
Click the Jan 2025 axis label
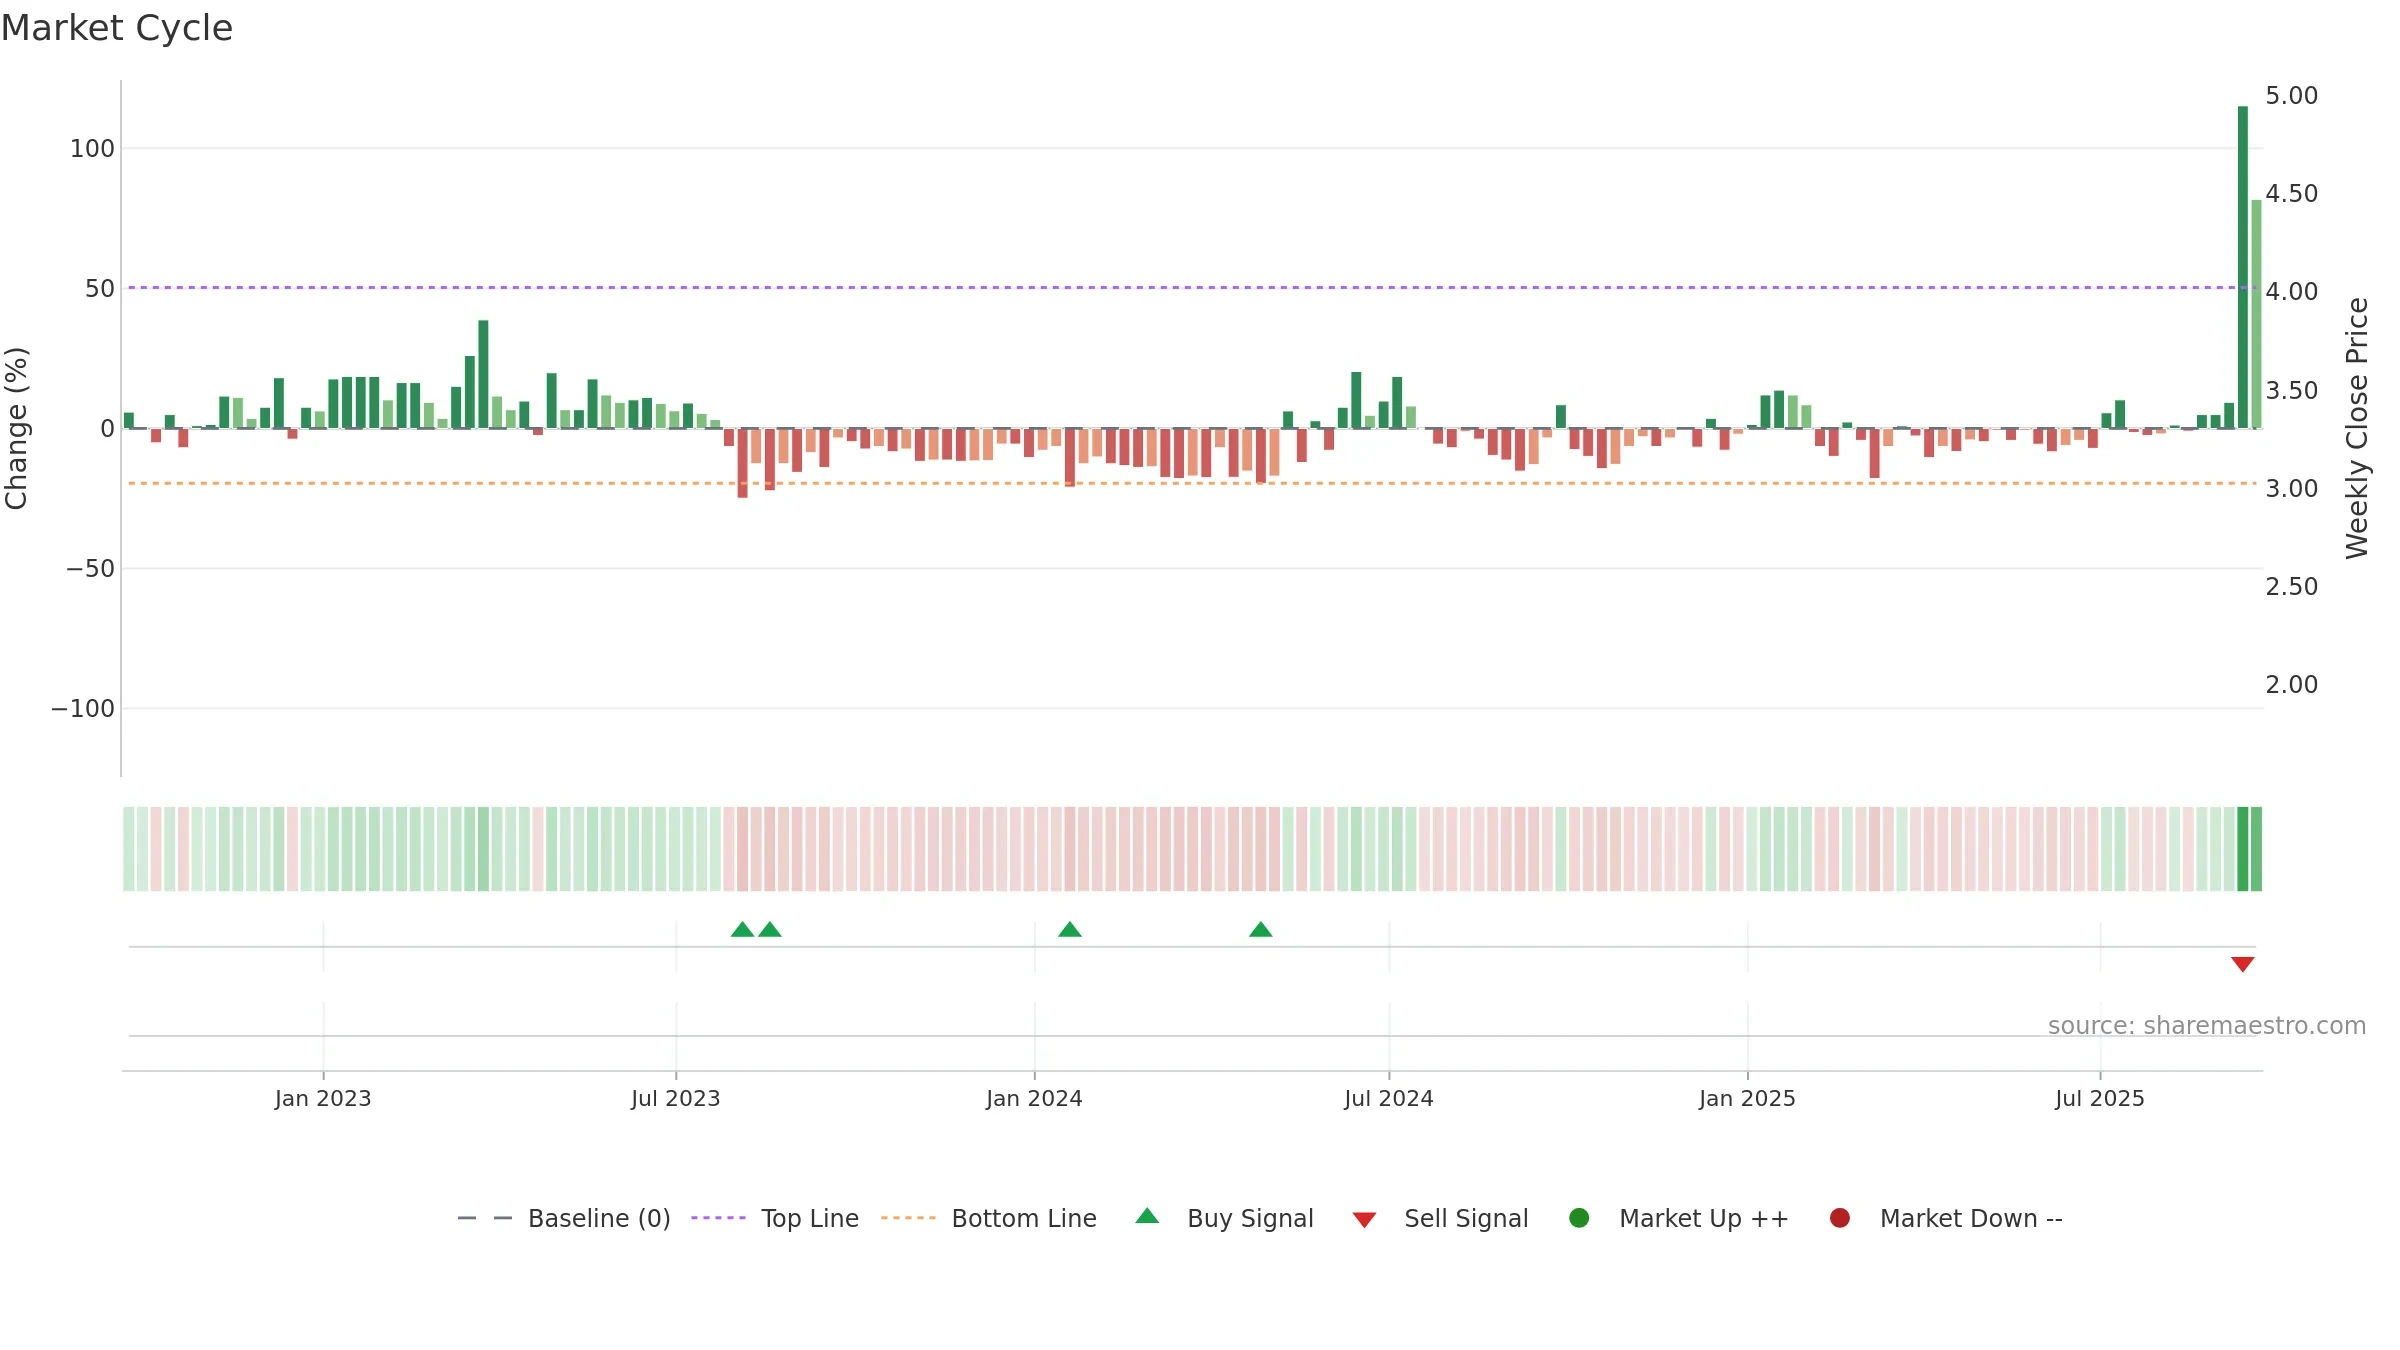[x=1747, y=1098]
